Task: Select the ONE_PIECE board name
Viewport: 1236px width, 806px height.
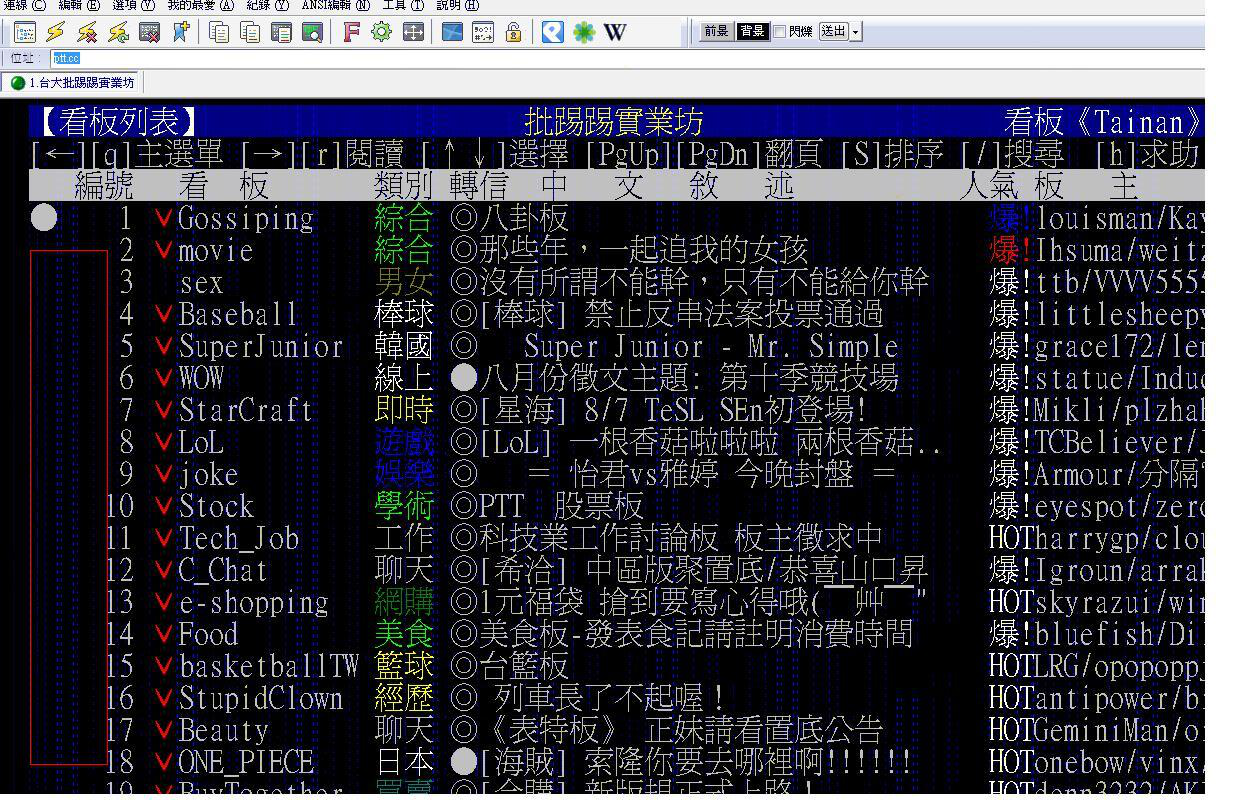Action: coord(246,763)
